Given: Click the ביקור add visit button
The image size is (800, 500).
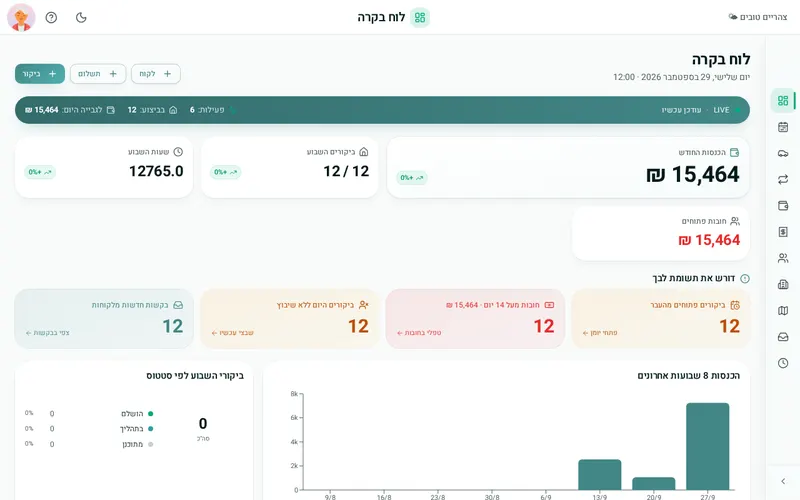Looking at the screenshot, I should [x=40, y=73].
